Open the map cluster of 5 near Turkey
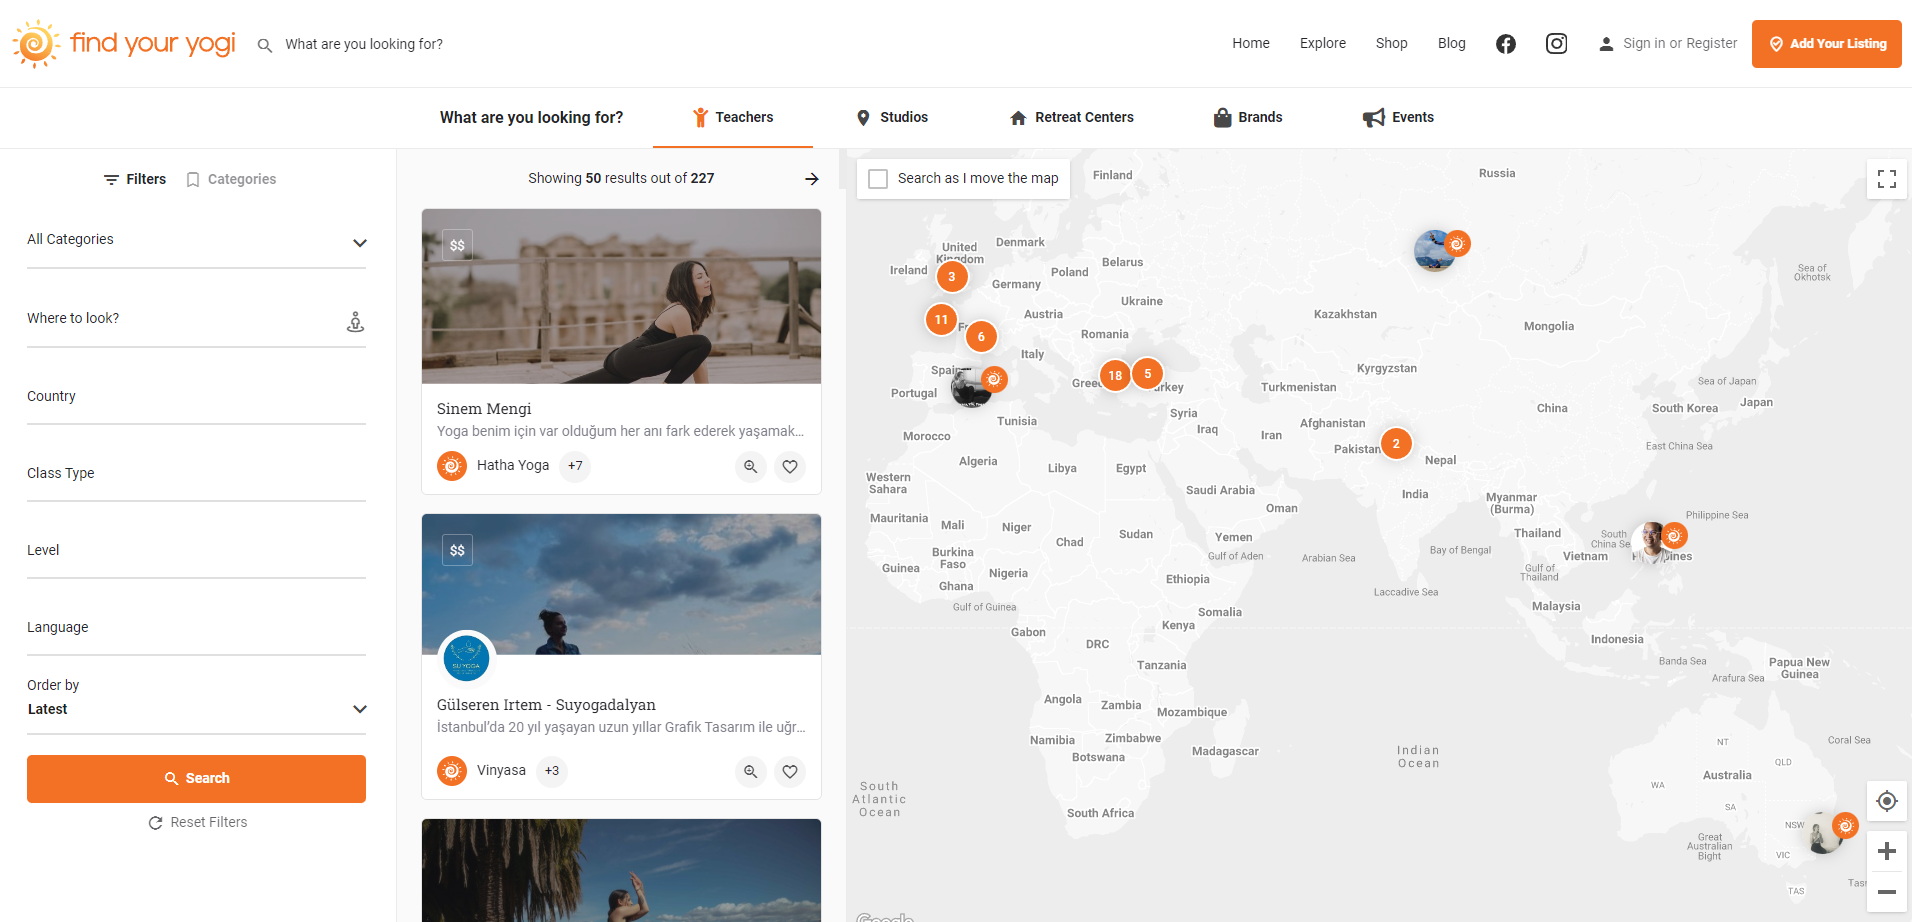 (1148, 374)
